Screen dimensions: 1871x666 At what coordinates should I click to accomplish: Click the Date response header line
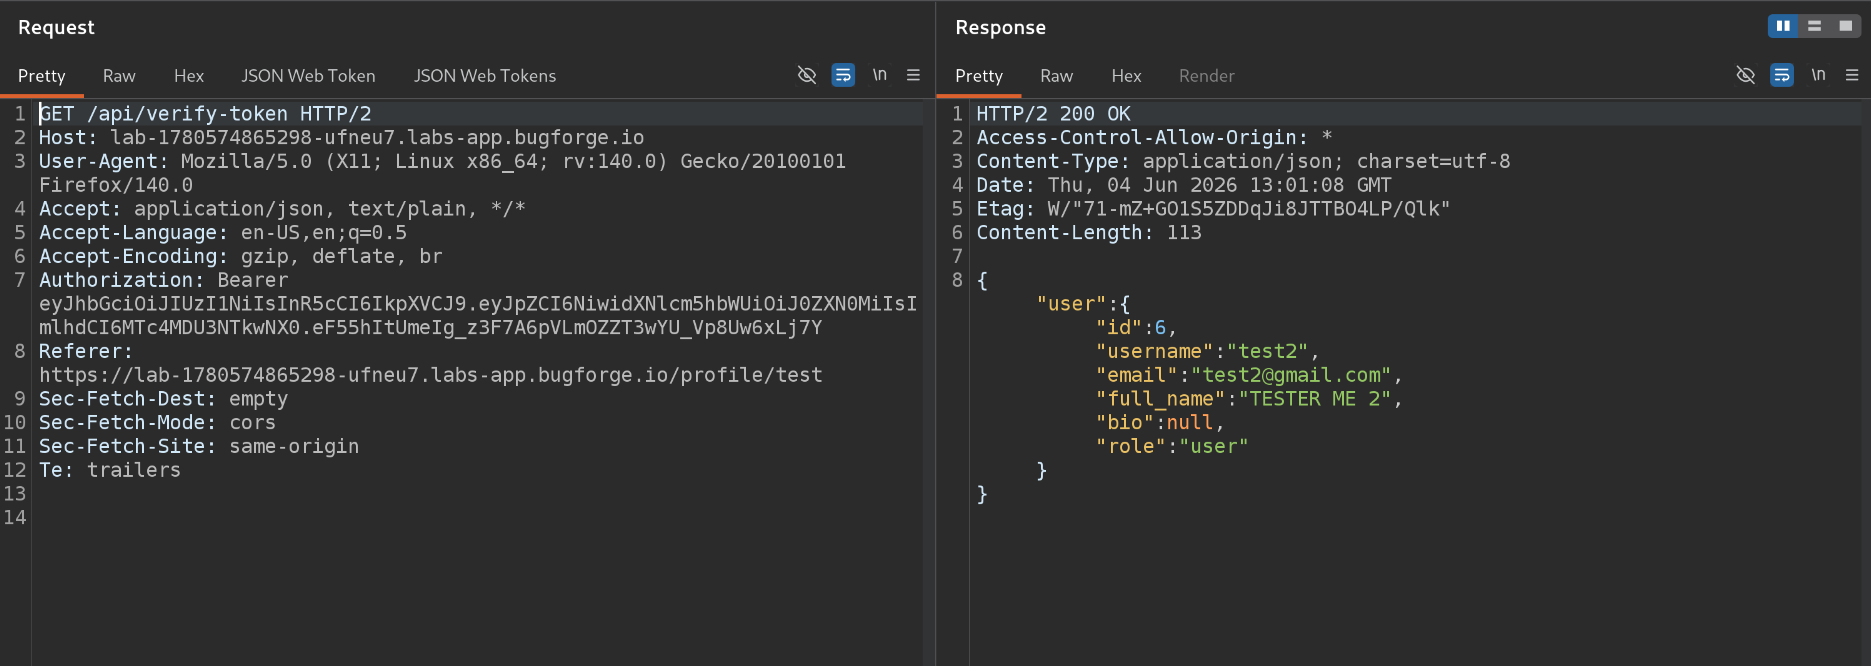(x=1184, y=185)
